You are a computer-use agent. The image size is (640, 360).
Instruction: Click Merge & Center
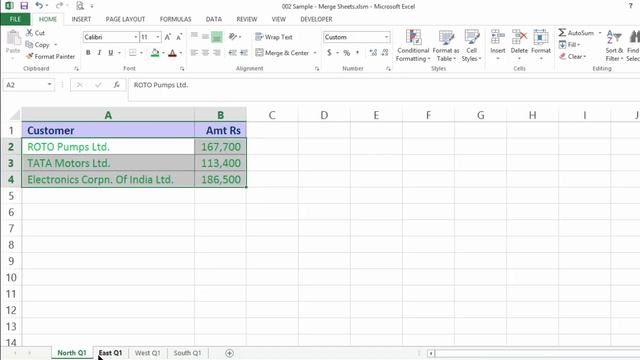[282, 53]
